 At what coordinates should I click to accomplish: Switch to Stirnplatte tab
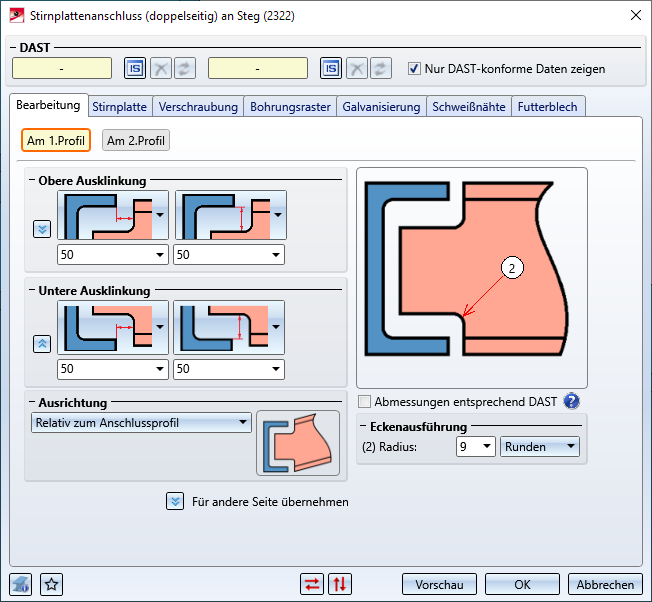[120, 107]
